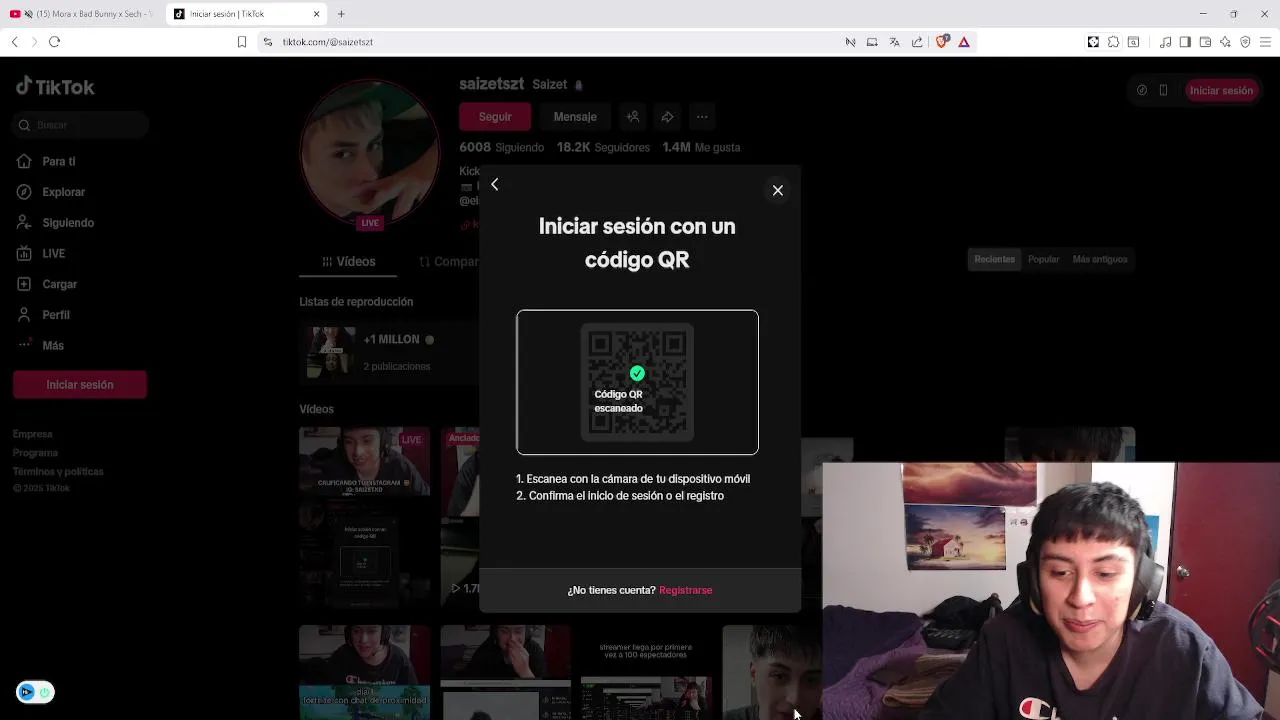Click the TikTok logo in the sidebar
Screen dimensions: 1280x720
(x=55, y=87)
